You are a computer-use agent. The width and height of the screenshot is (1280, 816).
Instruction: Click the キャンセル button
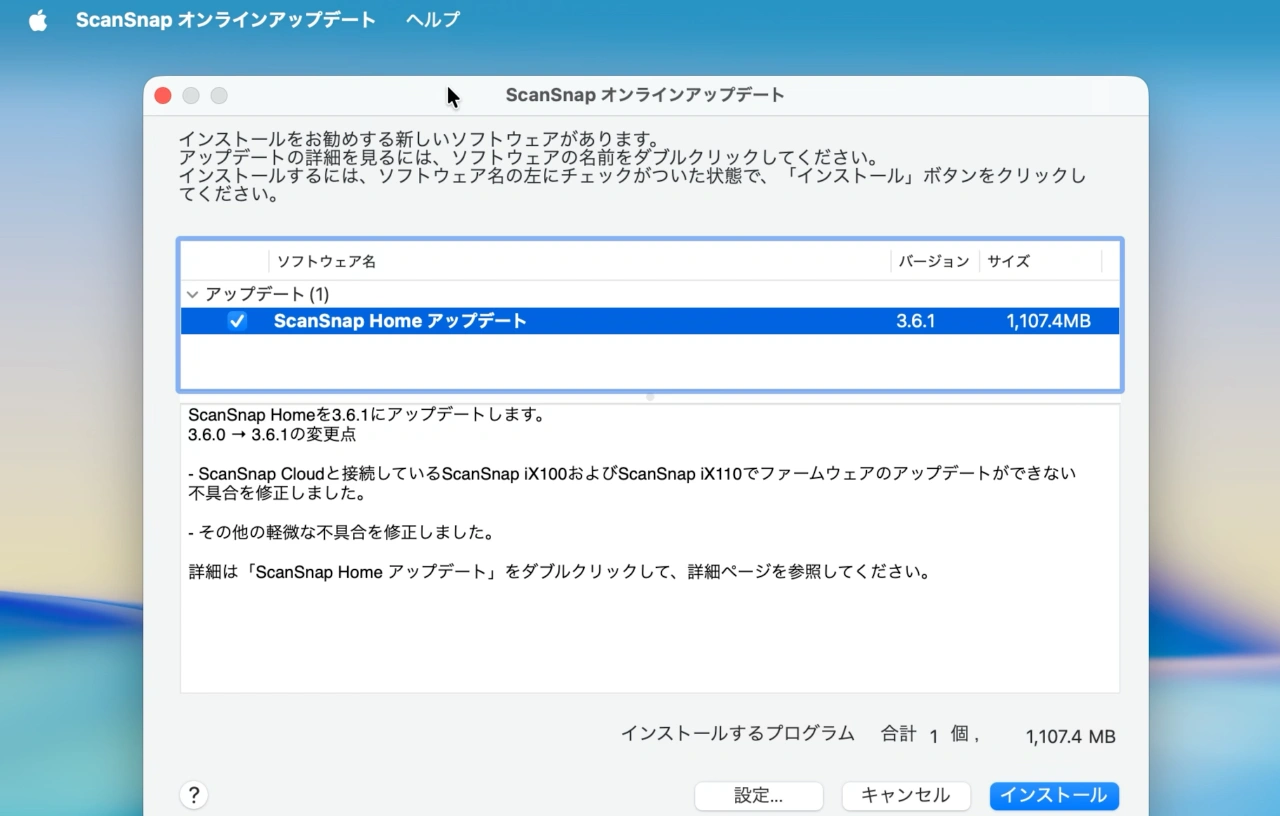coord(905,795)
